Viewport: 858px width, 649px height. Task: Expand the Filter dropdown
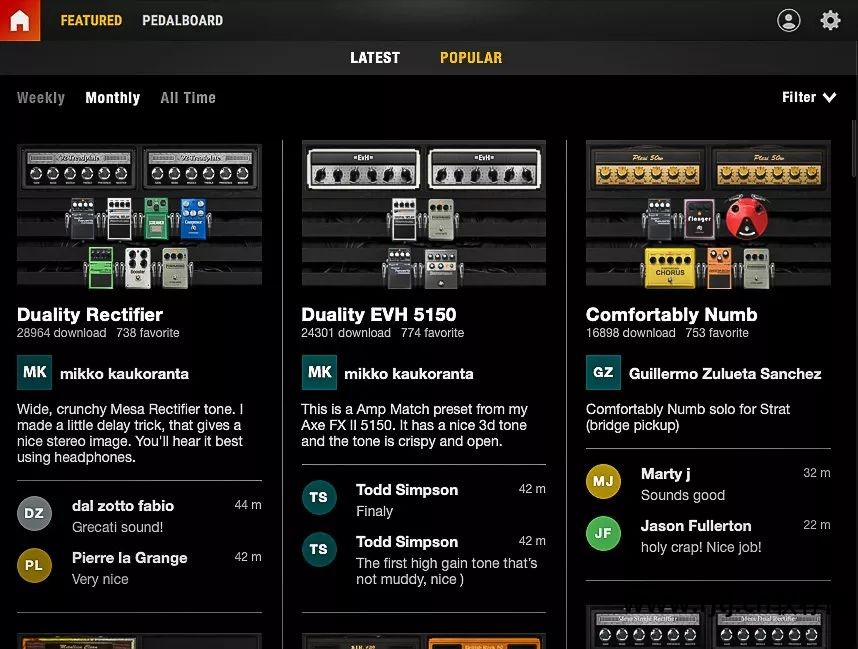point(808,97)
